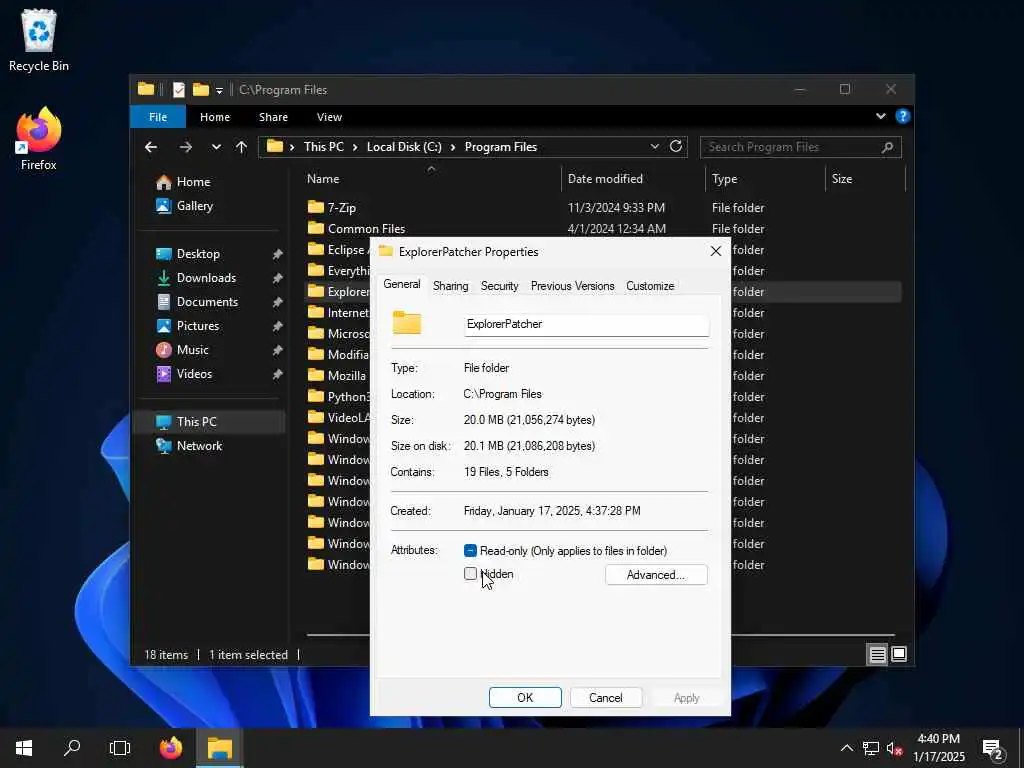This screenshot has width=1024, height=768.
Task: Click the taskbar clock and date
Action: tap(938, 748)
